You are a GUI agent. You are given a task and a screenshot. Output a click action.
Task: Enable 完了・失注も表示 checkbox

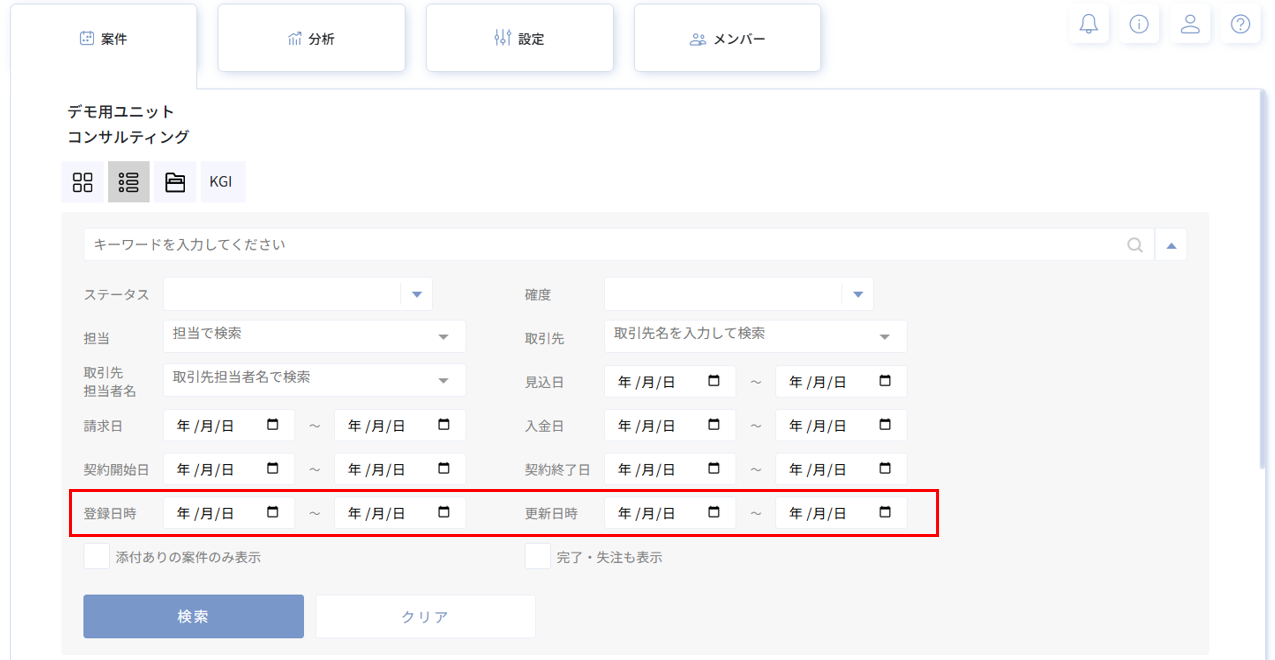(x=538, y=556)
